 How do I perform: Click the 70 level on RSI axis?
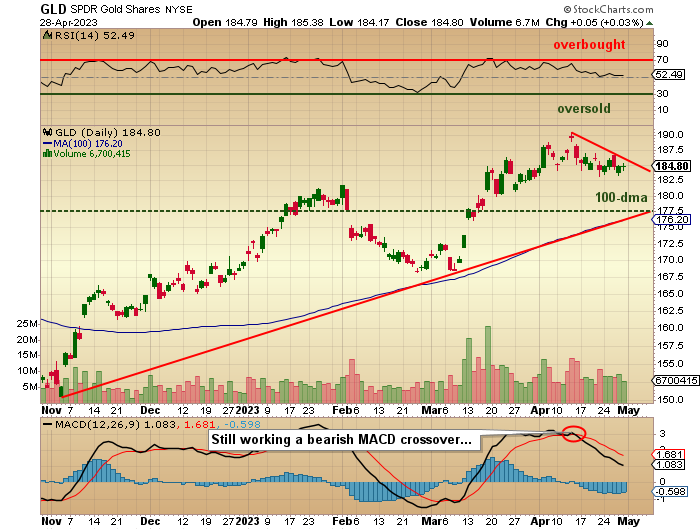662,59
